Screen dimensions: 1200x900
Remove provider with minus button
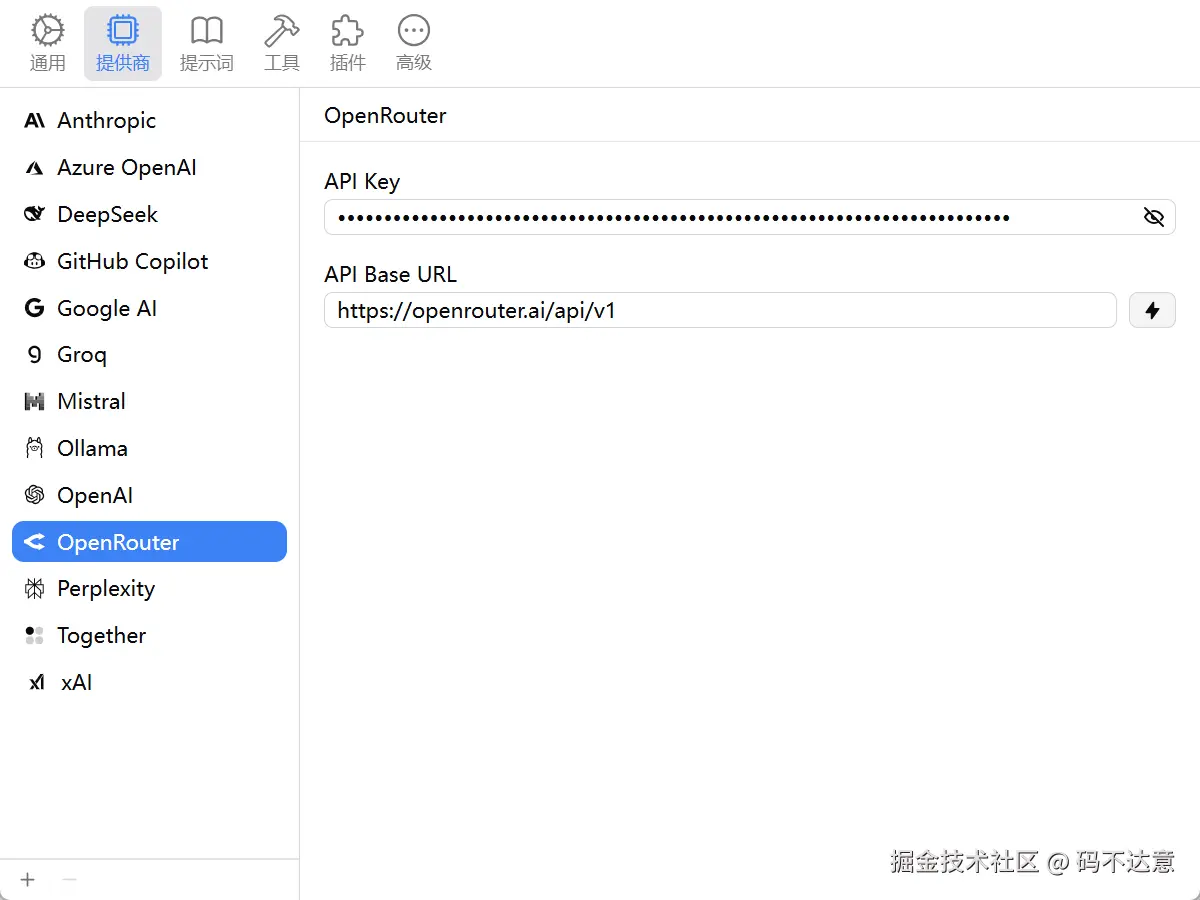pos(69,880)
